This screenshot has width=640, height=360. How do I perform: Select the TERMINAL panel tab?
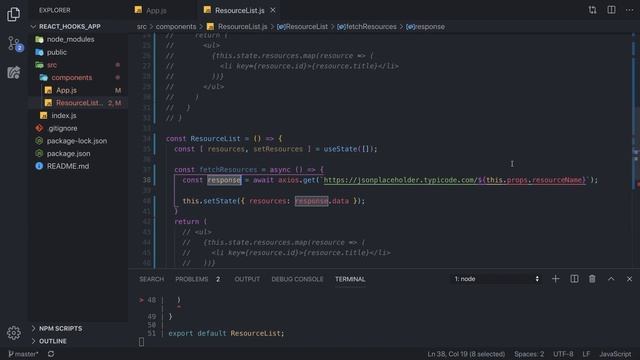coord(350,279)
